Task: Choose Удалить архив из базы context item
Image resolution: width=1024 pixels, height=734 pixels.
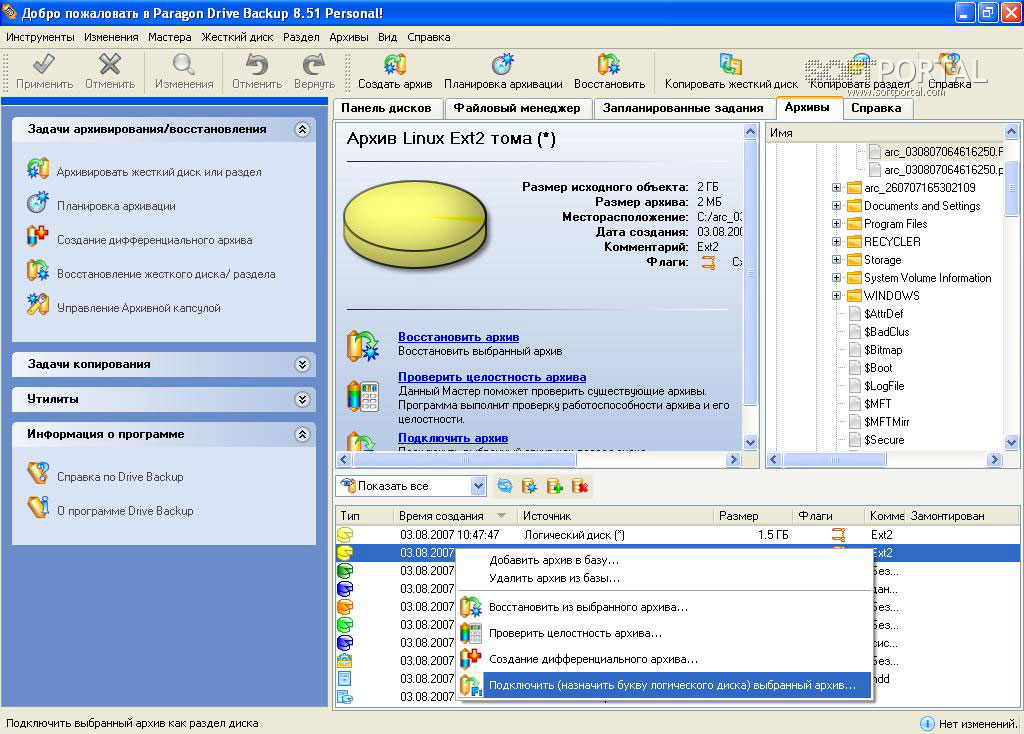Action: coord(664,578)
